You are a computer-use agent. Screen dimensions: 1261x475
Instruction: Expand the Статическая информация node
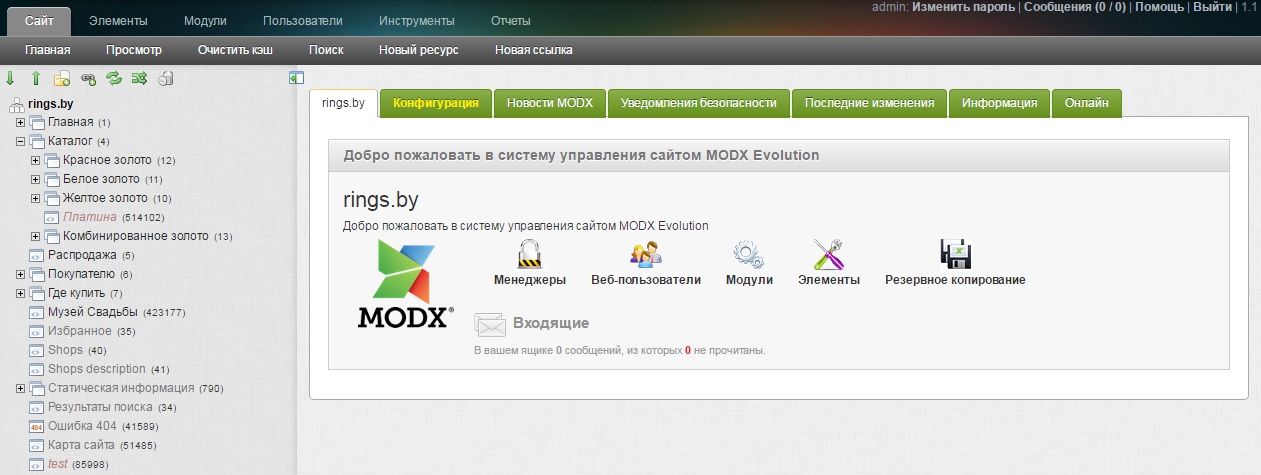tap(21, 388)
